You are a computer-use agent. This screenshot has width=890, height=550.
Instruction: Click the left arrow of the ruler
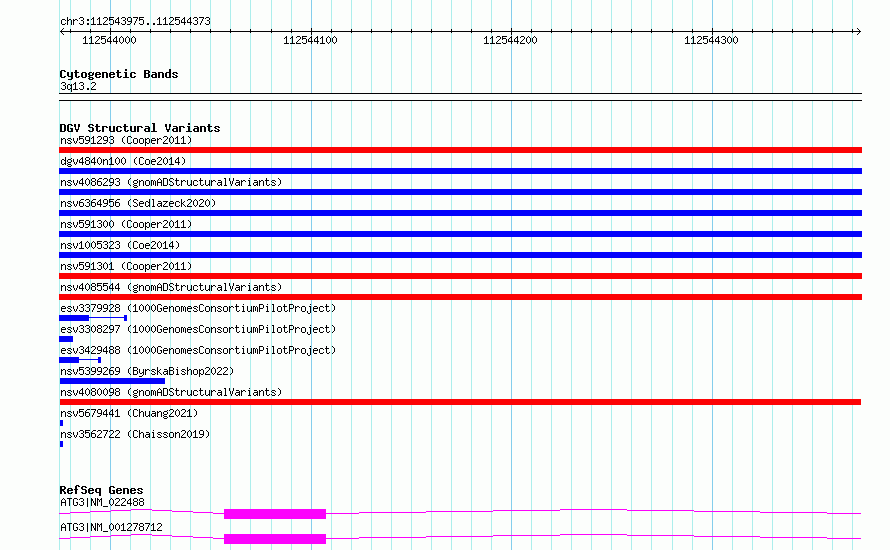click(x=62, y=32)
